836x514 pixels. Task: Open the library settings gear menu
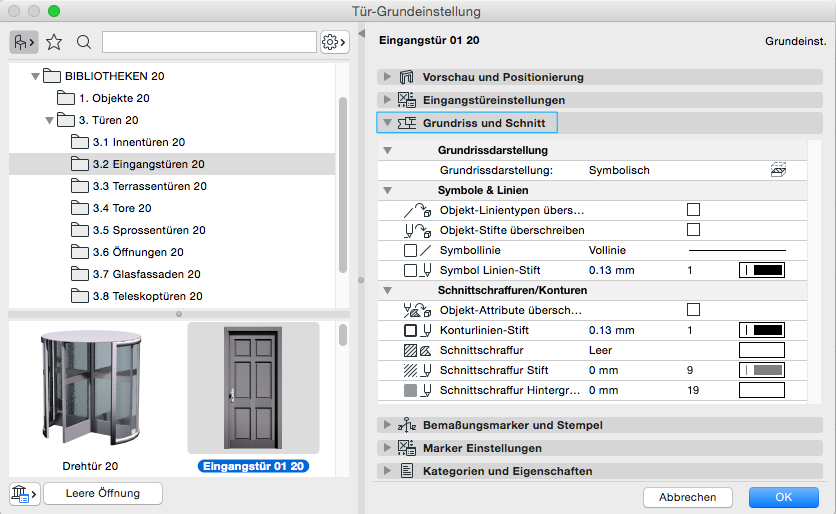click(x=334, y=42)
